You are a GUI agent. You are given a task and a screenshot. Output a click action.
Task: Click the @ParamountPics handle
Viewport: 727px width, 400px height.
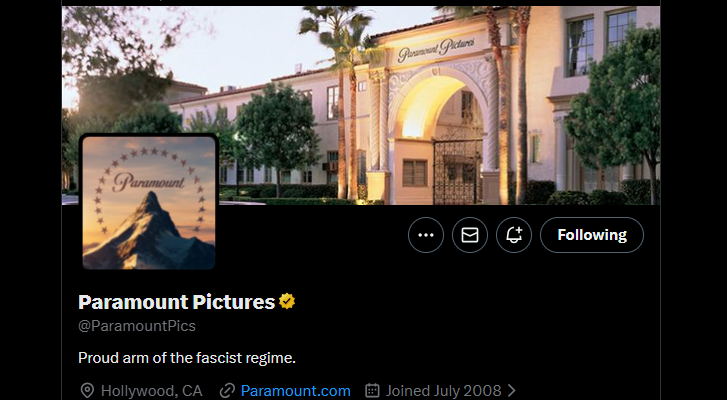[136, 326]
